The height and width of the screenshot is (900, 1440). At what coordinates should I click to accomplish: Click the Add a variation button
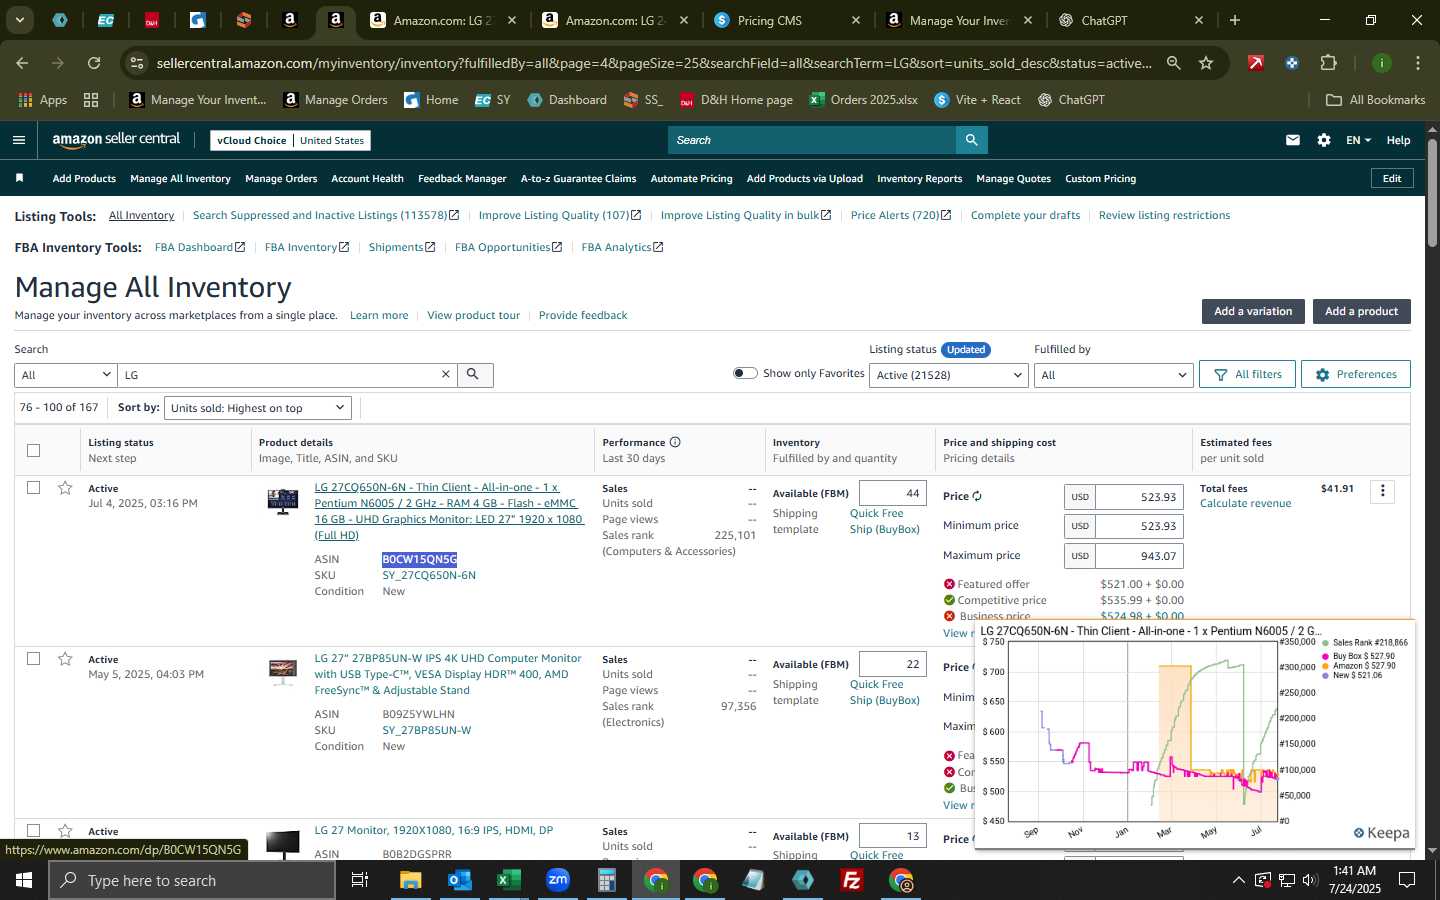[1253, 311]
